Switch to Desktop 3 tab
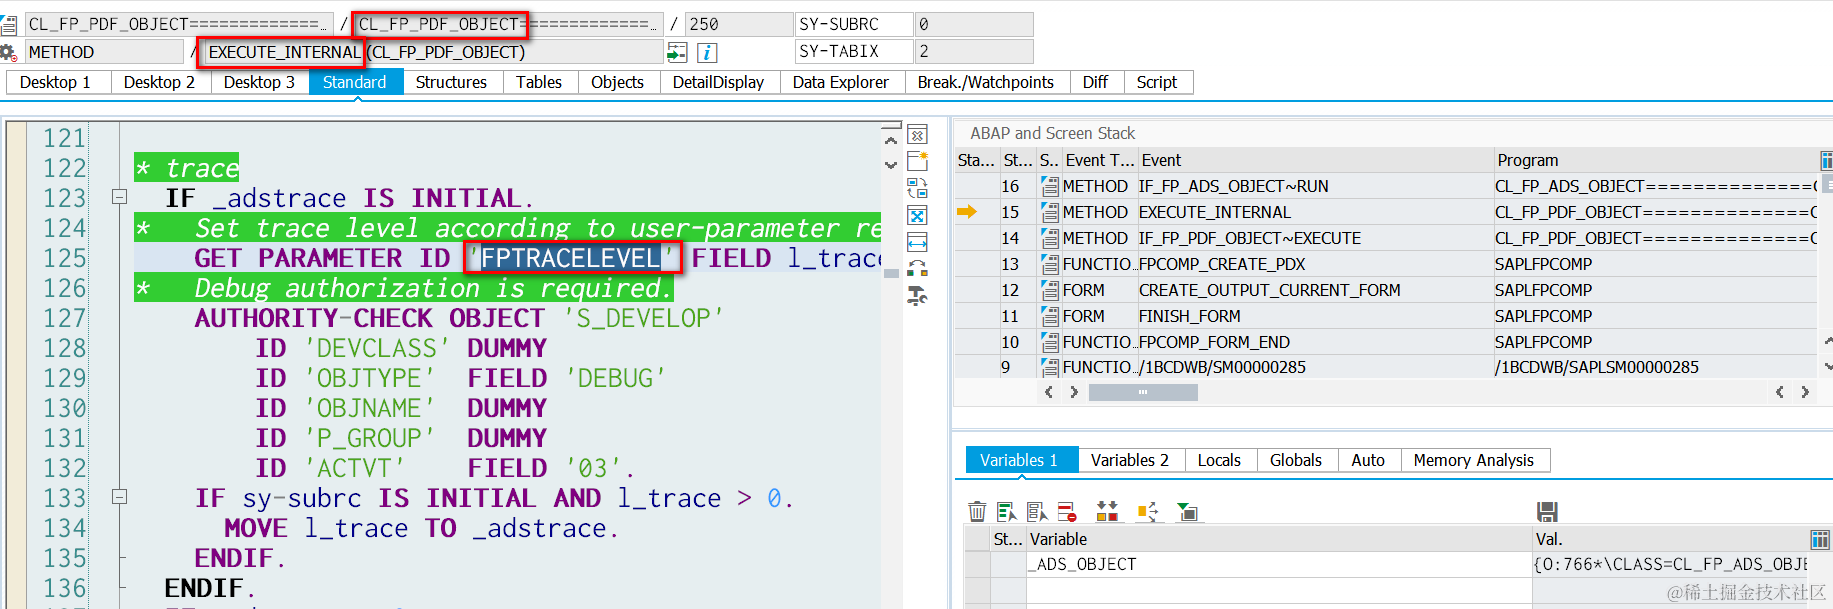The height and width of the screenshot is (609, 1833). pos(260,82)
